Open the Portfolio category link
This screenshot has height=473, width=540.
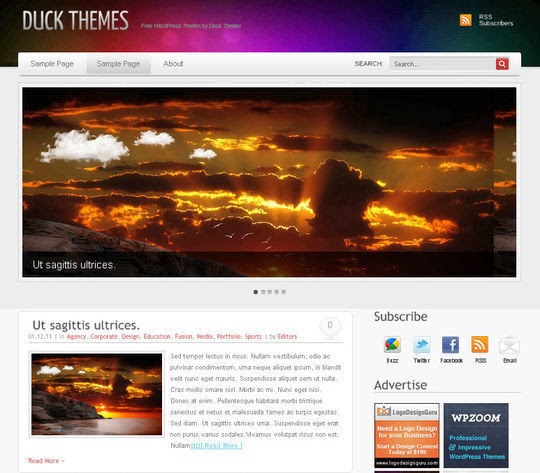pos(229,337)
